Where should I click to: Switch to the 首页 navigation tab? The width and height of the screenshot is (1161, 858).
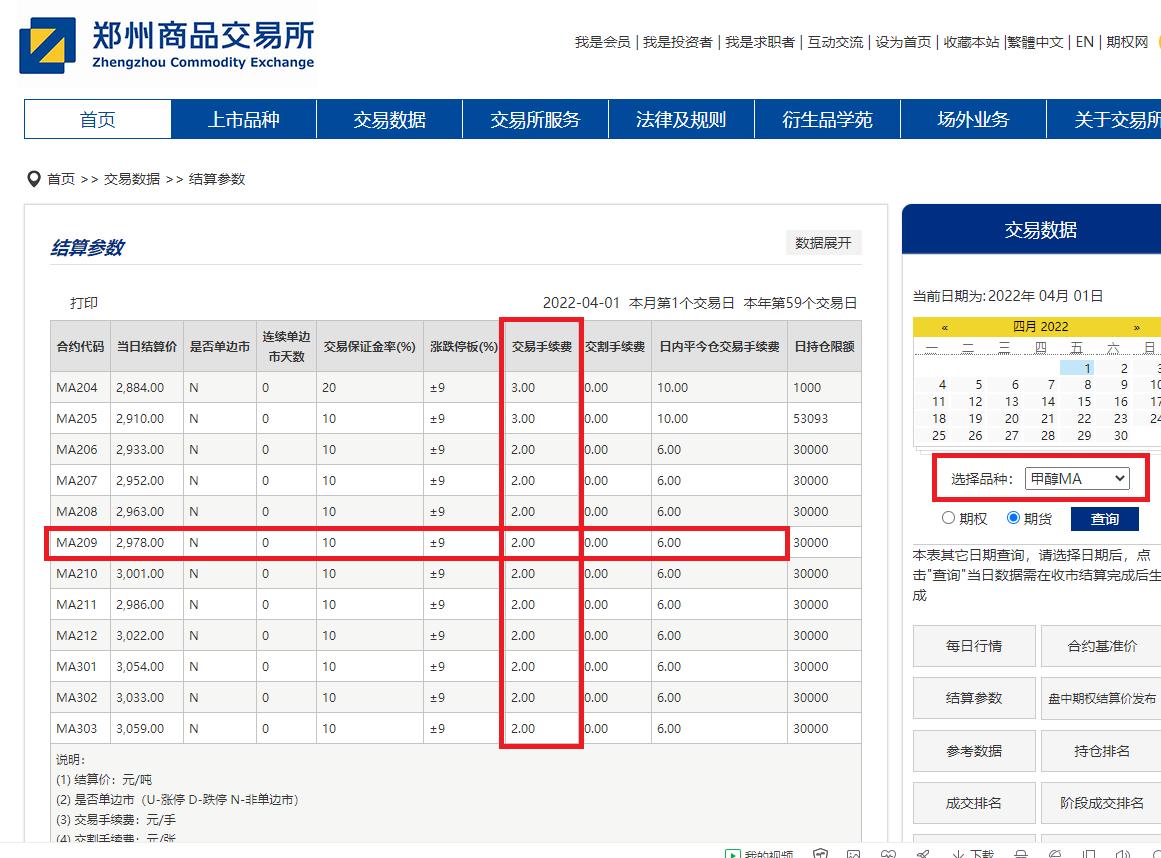(x=97, y=118)
